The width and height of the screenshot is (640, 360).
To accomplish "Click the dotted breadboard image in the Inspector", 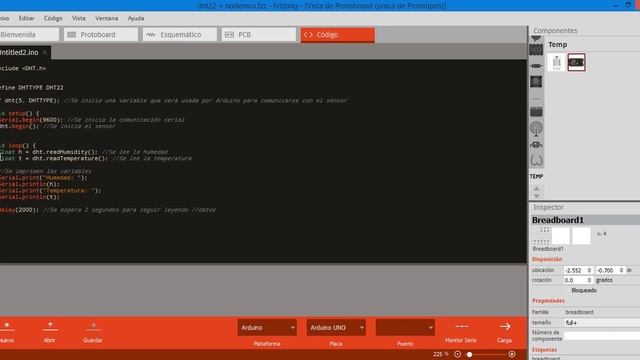I will click(541, 236).
